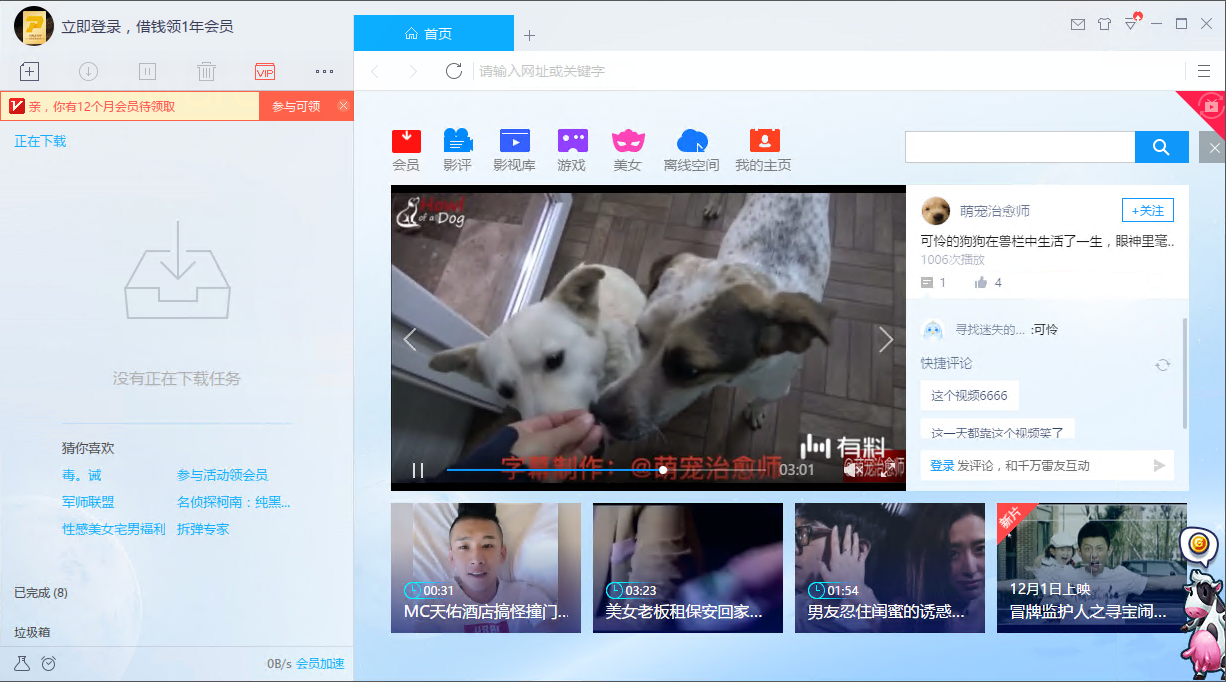Switch to the 首页 tab
The width and height of the screenshot is (1226, 682).
click(433, 33)
